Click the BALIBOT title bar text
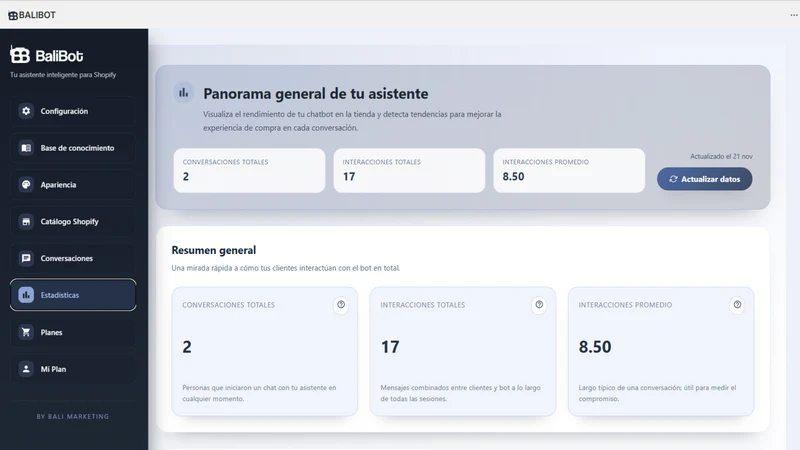Screen dimensions: 800x450 pos(37,15)
